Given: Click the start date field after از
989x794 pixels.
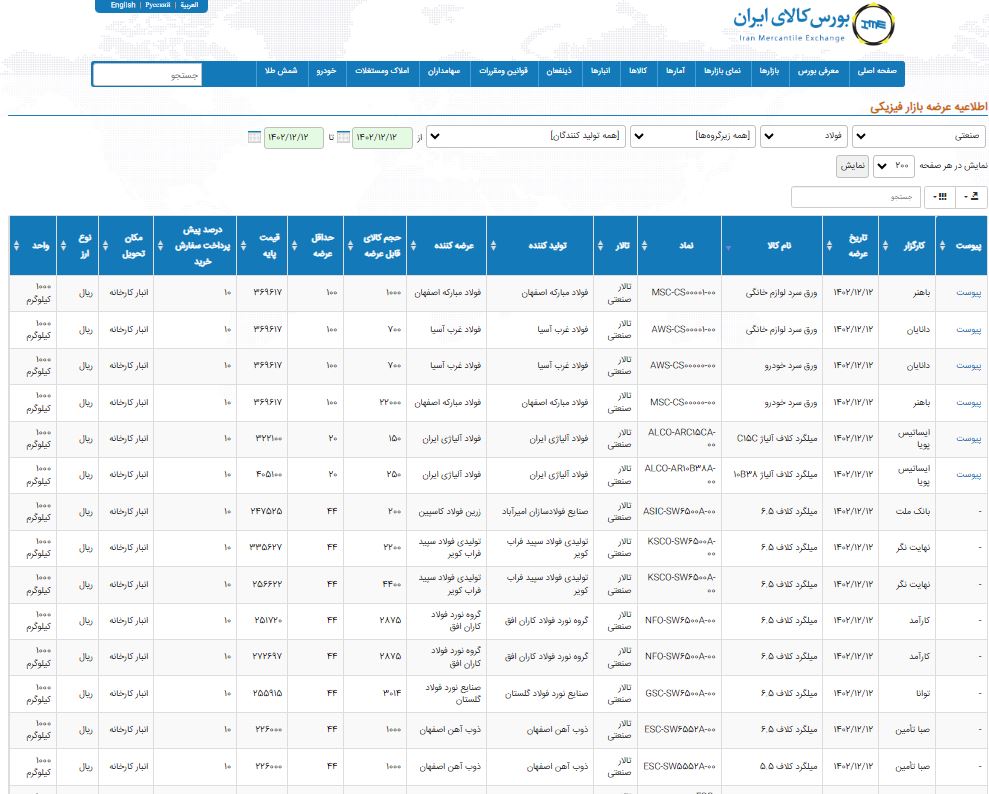Looking at the screenshot, I should click(382, 137).
